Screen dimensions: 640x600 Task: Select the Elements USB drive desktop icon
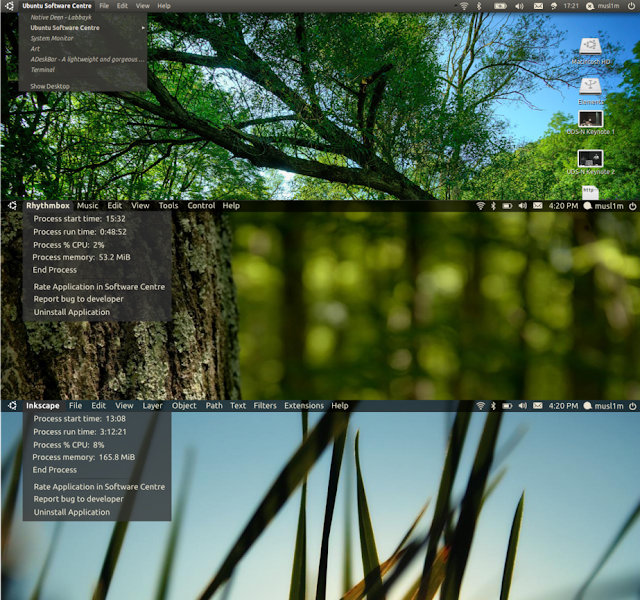pos(590,87)
